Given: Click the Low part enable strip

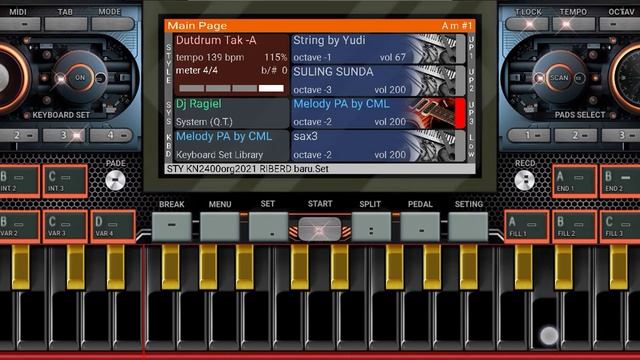Looking at the screenshot, I should coord(460,146).
